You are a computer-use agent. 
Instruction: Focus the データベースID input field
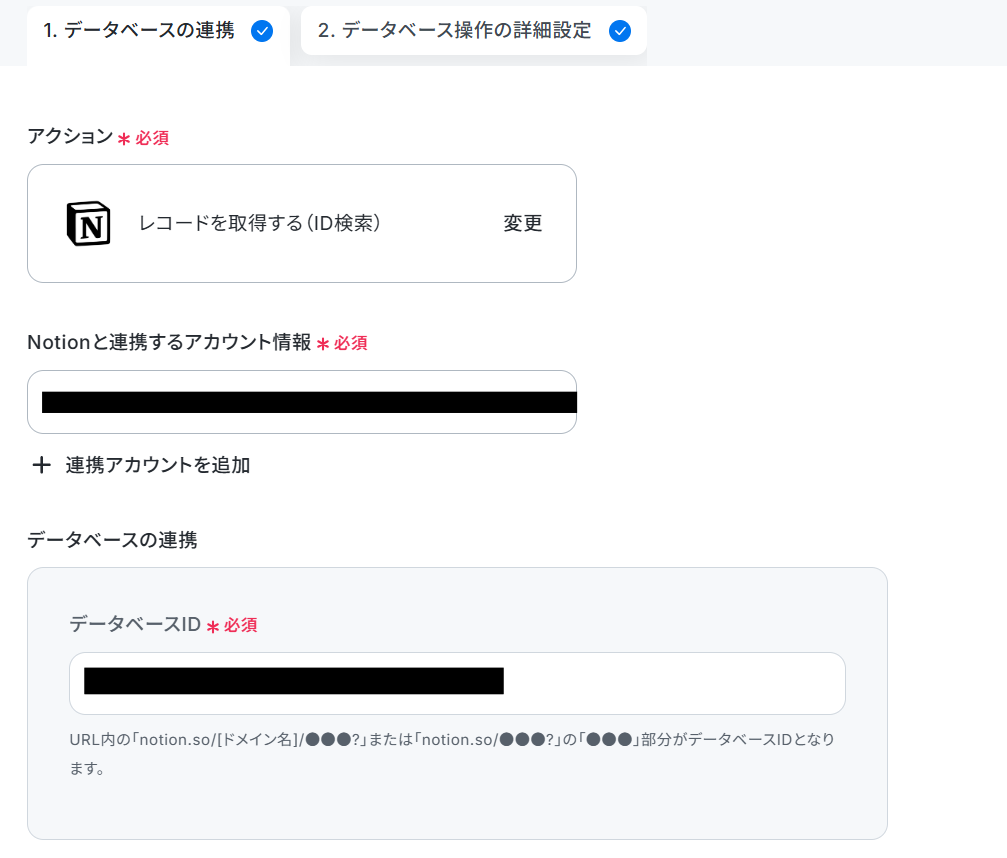(x=457, y=683)
